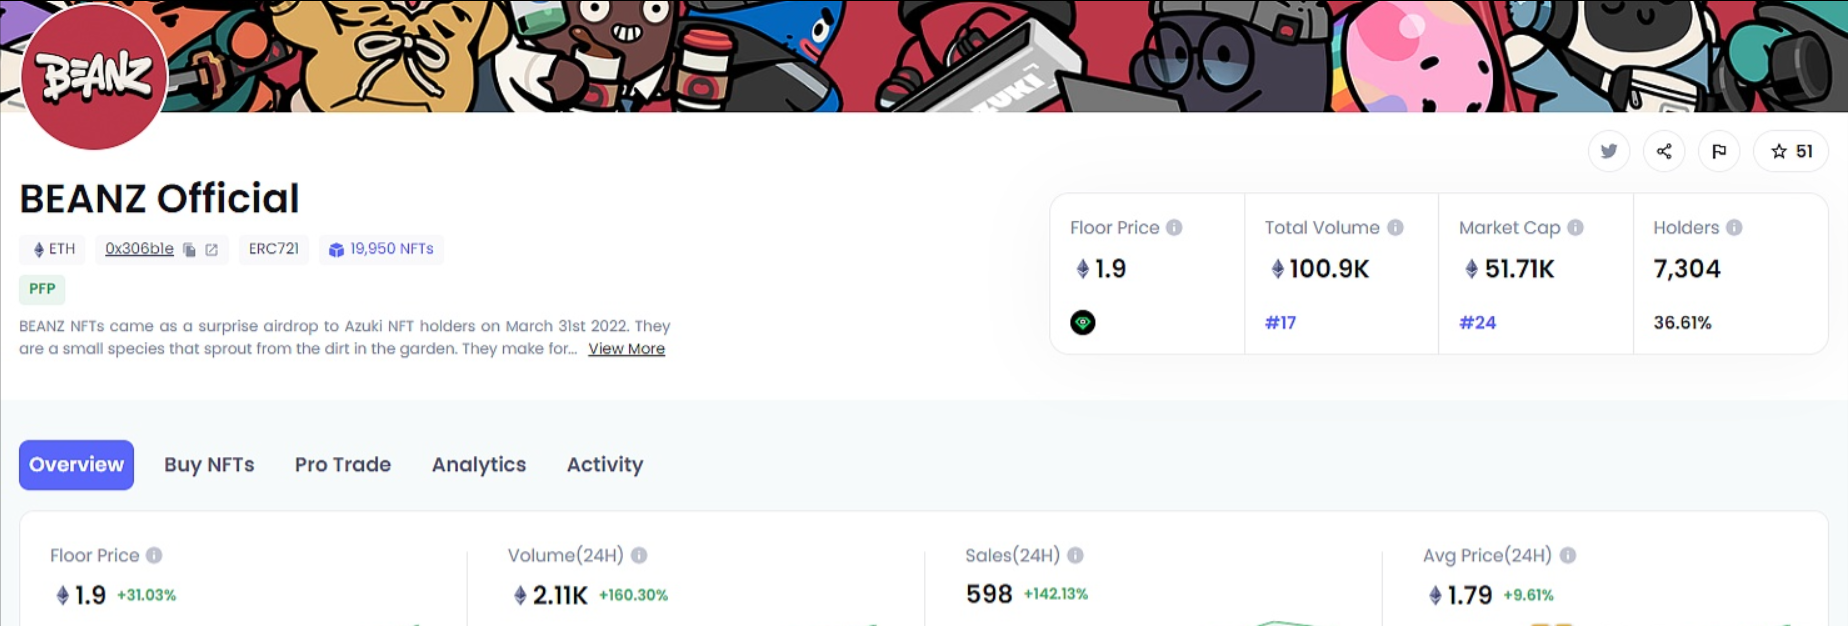This screenshot has width=1848, height=626.
Task: Open contract in external explorer icon
Action: pos(212,250)
